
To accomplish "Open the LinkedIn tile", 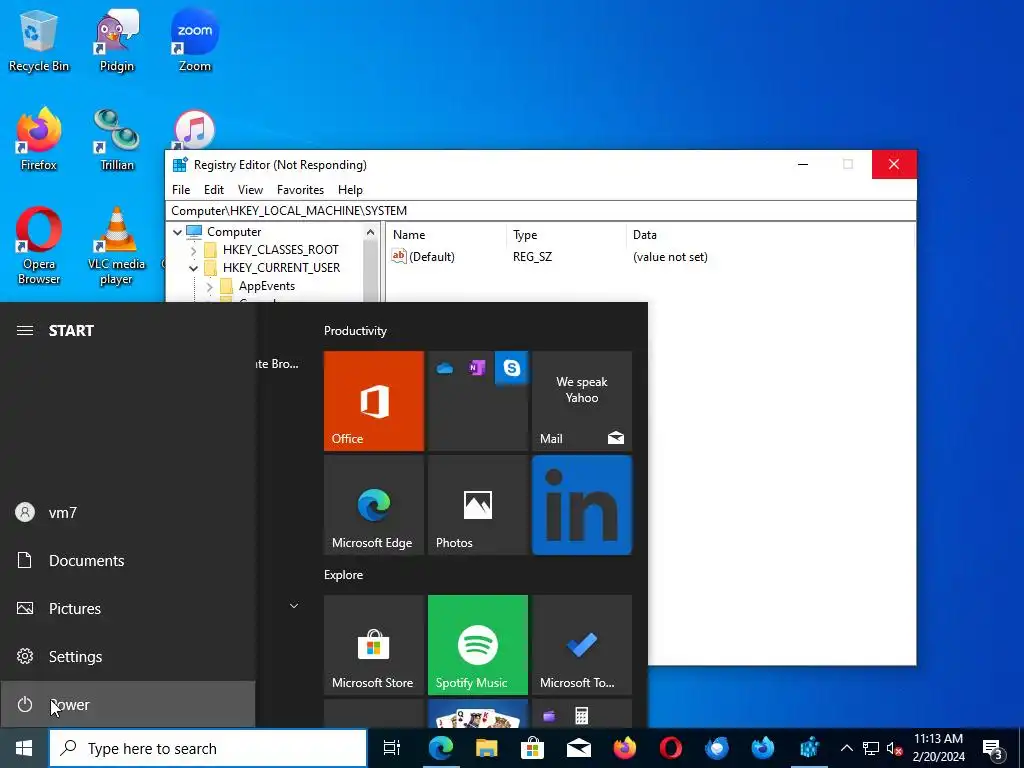I will 582,505.
